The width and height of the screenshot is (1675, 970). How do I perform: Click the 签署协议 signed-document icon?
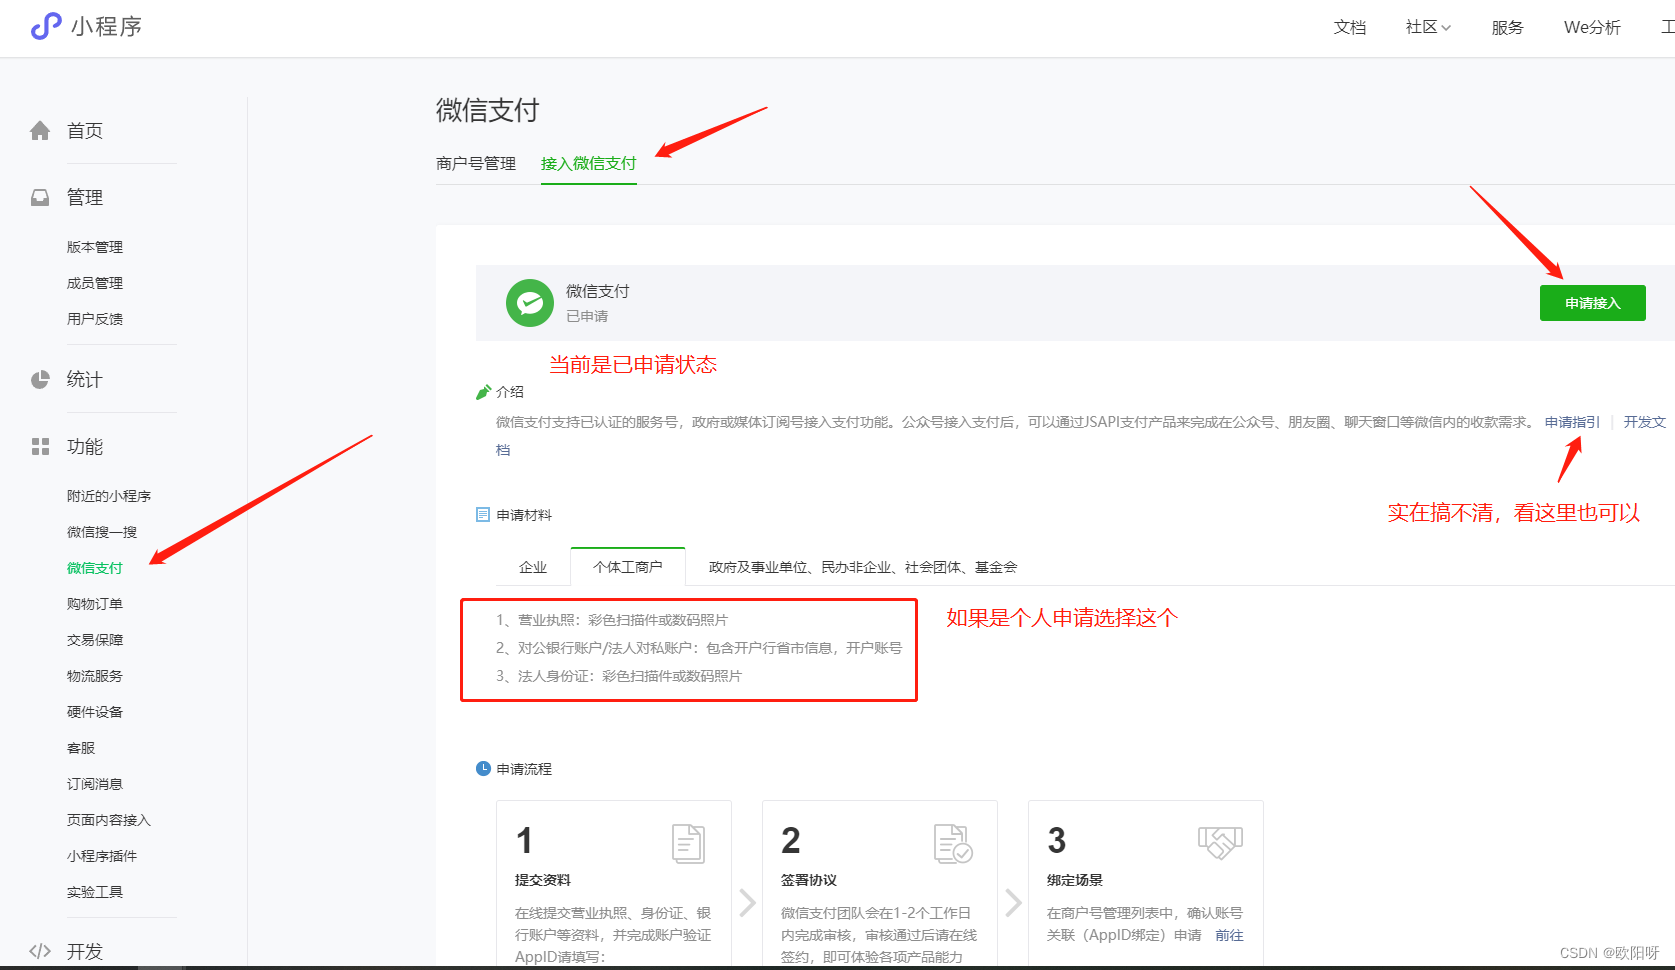[x=953, y=844]
